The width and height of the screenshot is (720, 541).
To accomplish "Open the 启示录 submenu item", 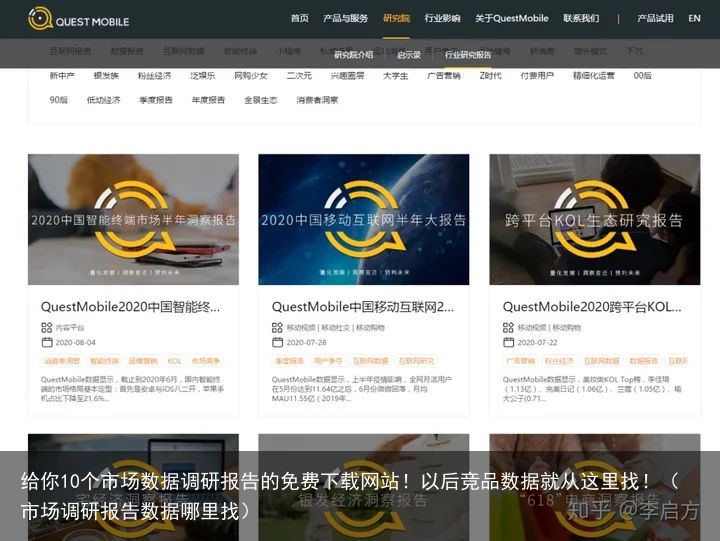I will tap(409, 55).
